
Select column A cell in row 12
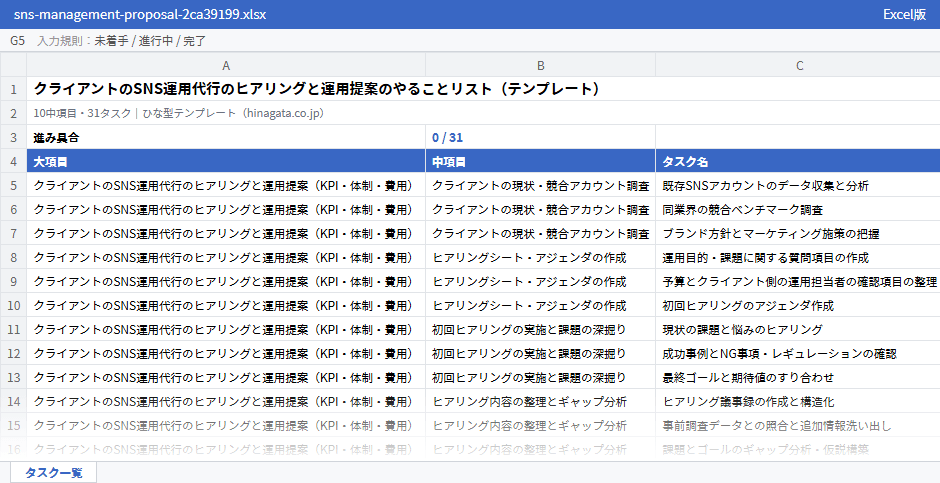[226, 353]
